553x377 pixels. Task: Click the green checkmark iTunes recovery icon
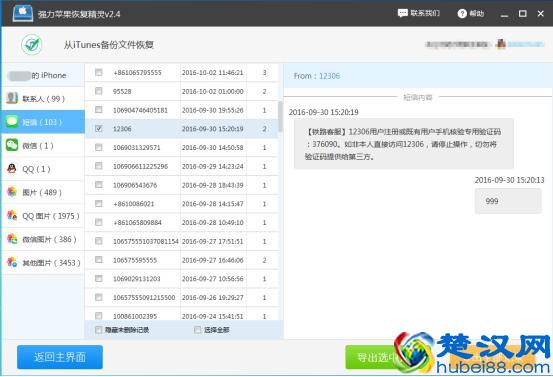32,45
